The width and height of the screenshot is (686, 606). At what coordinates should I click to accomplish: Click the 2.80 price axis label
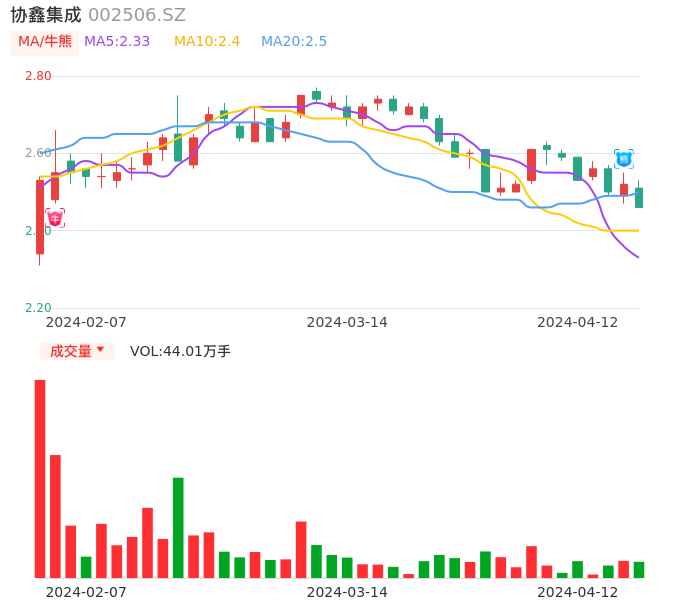[38, 76]
